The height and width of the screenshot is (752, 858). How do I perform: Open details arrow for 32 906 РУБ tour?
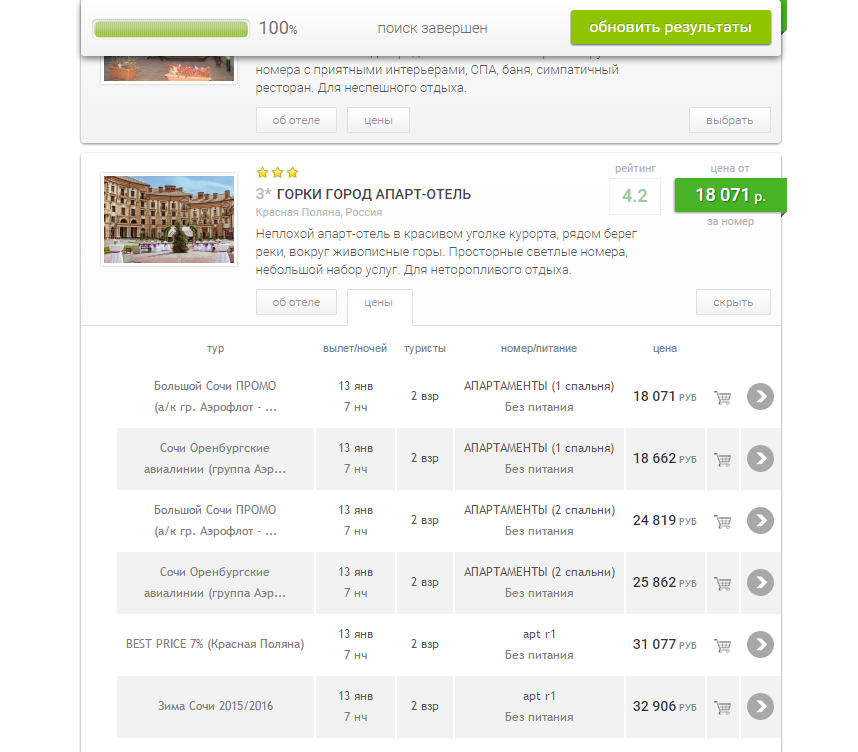(x=760, y=706)
